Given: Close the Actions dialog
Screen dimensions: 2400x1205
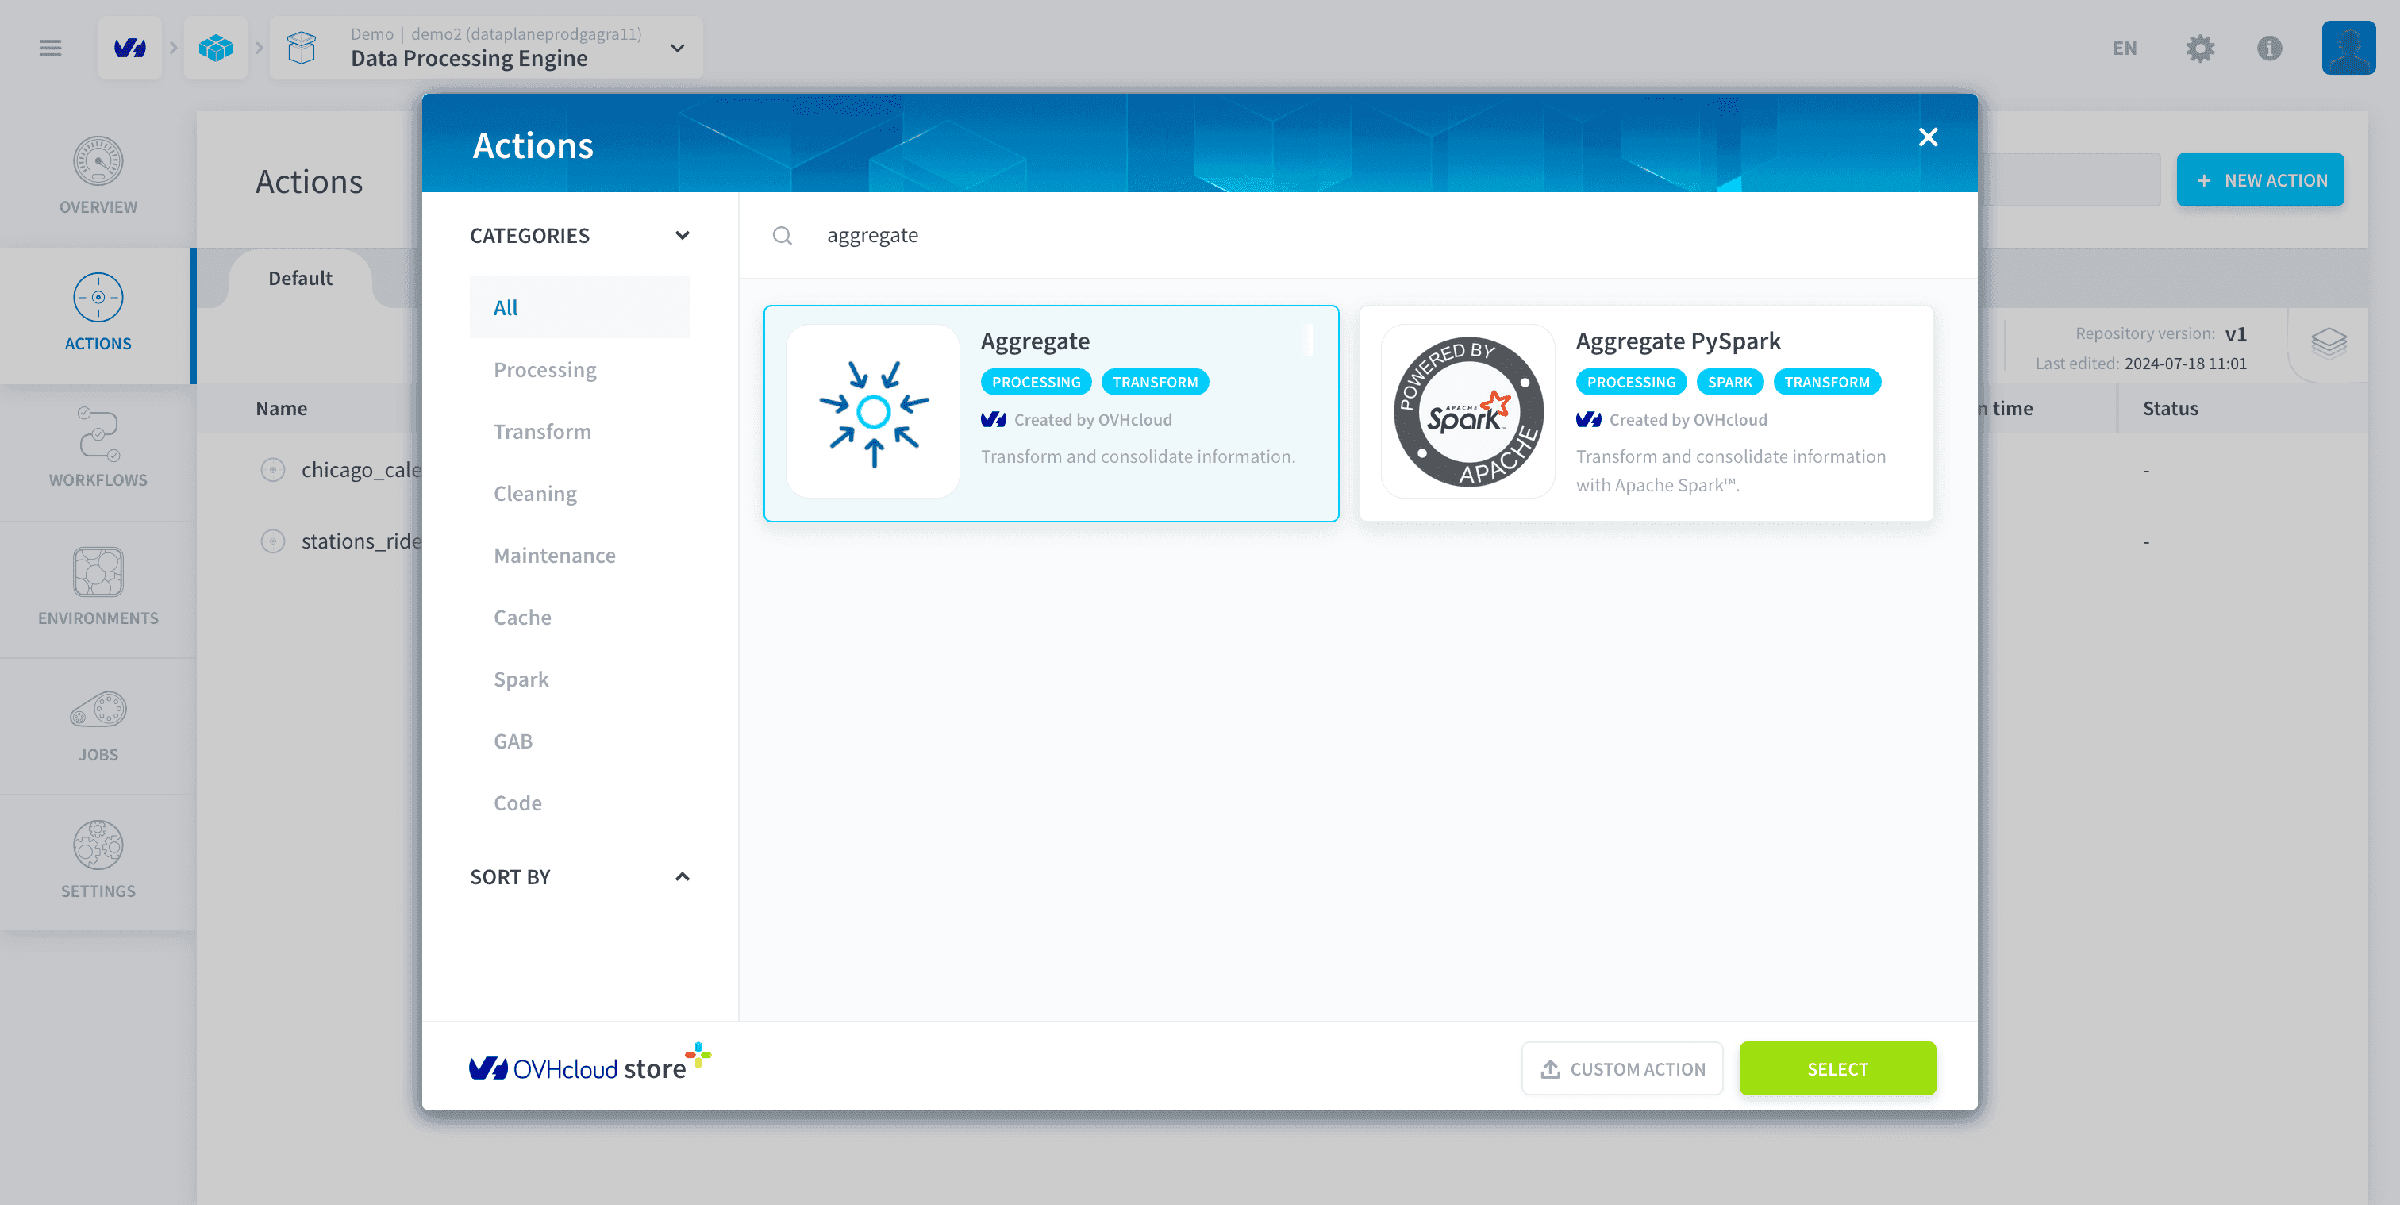Looking at the screenshot, I should click(x=1928, y=137).
